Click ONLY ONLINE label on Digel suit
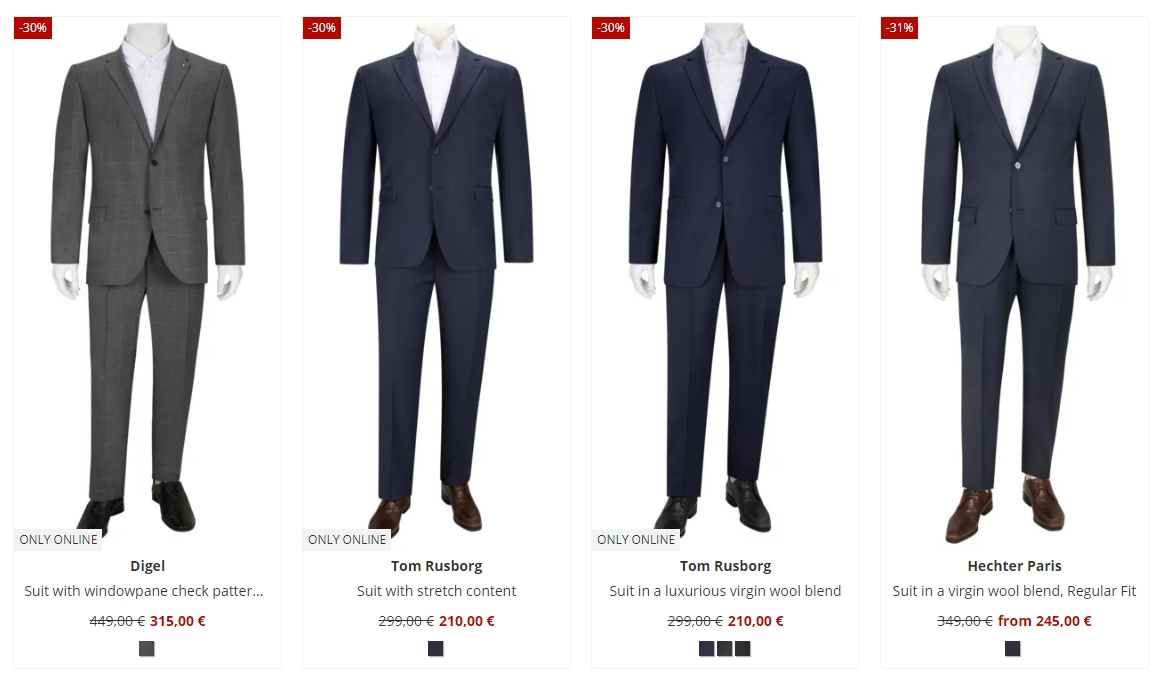1161x680 pixels. [x=58, y=540]
